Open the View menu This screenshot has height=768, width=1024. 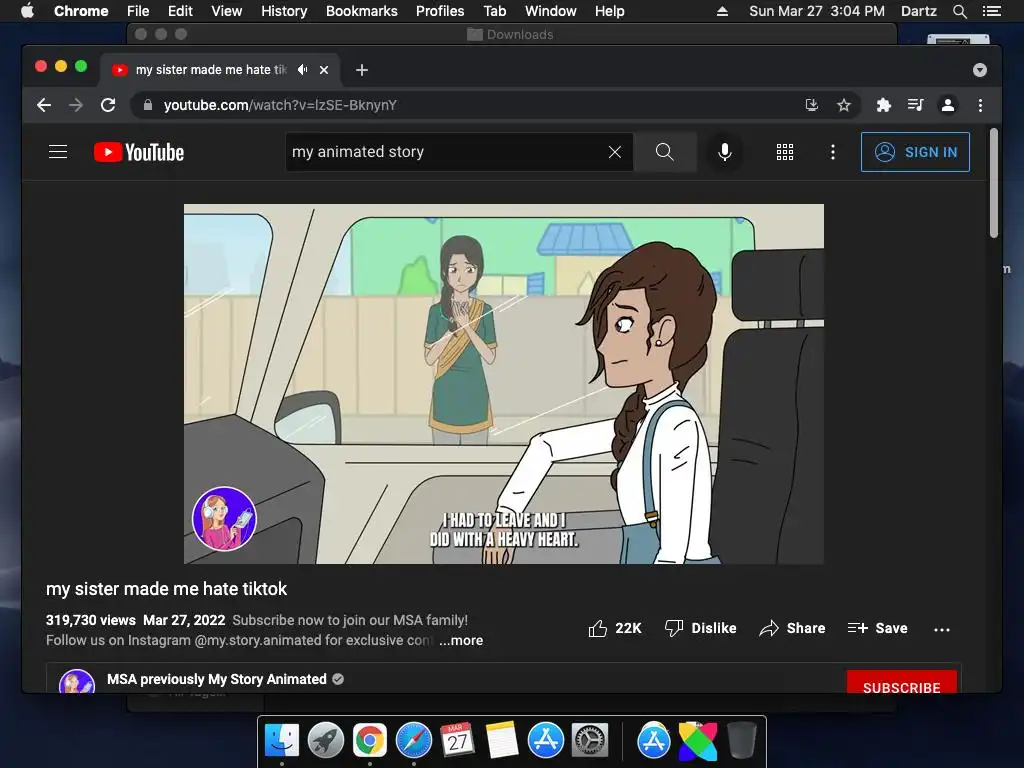pyautogui.click(x=227, y=11)
